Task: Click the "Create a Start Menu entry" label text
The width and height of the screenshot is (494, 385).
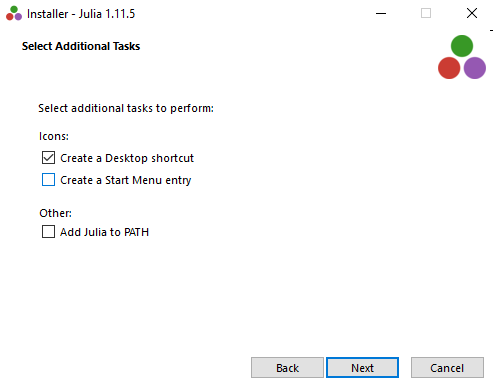Action: point(126,180)
